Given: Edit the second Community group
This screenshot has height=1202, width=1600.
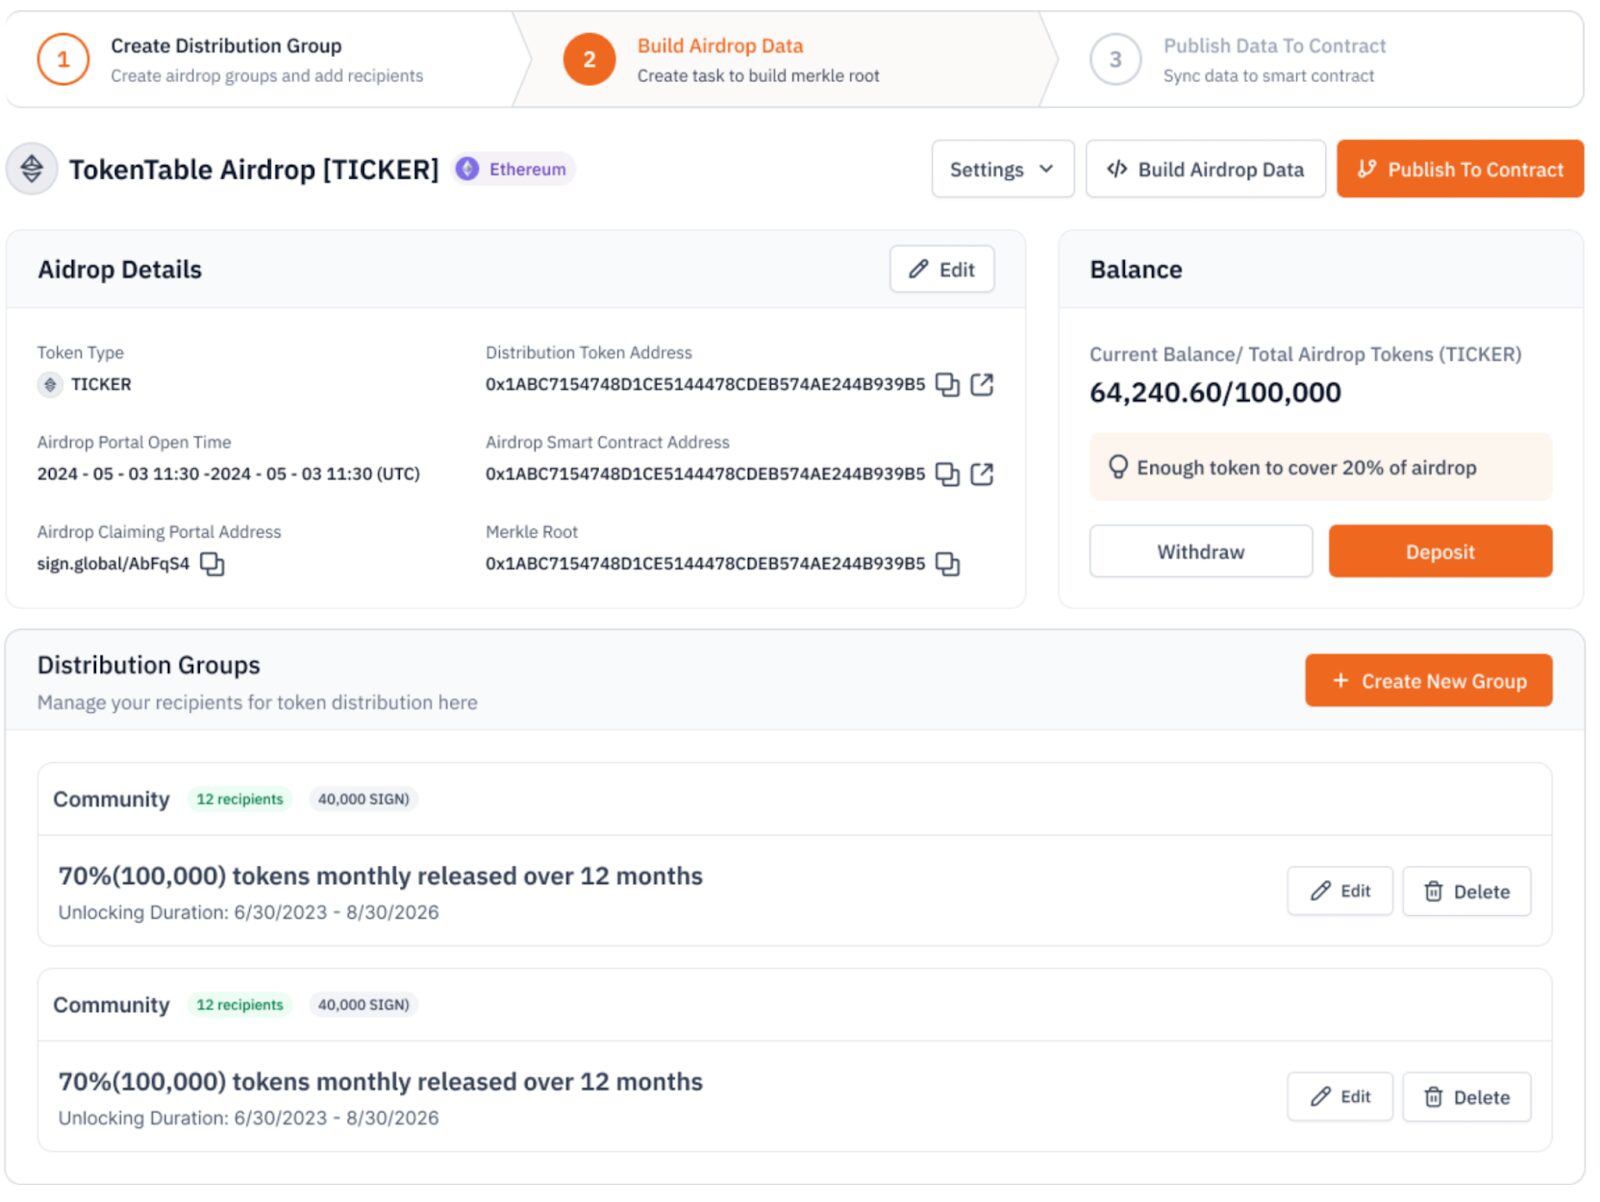Looking at the screenshot, I should (x=1340, y=1096).
